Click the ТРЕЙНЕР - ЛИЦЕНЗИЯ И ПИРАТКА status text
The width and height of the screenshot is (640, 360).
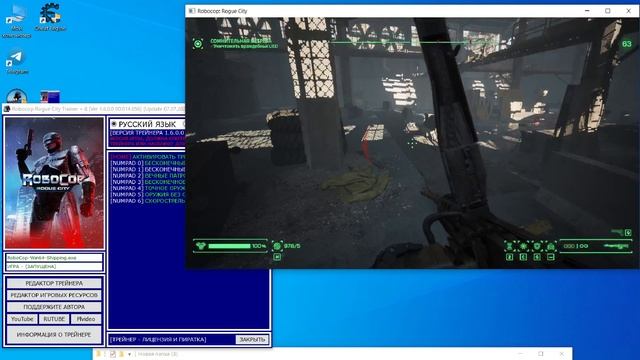pos(158,339)
